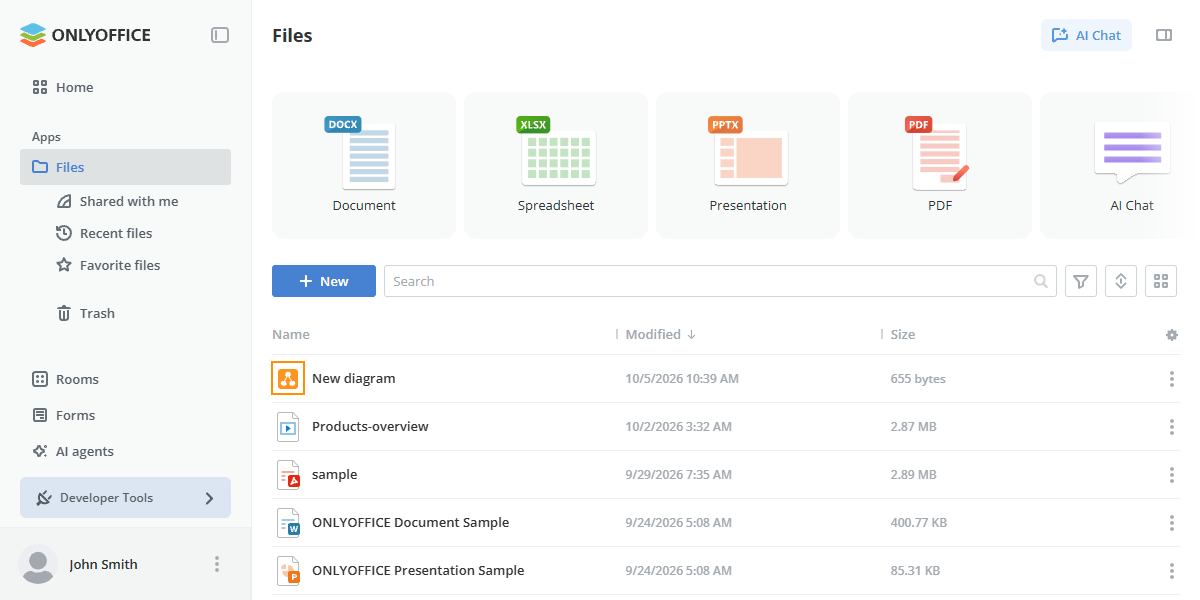Open Shared with me section
Screen dimensions: 1200x600
[x=129, y=201]
